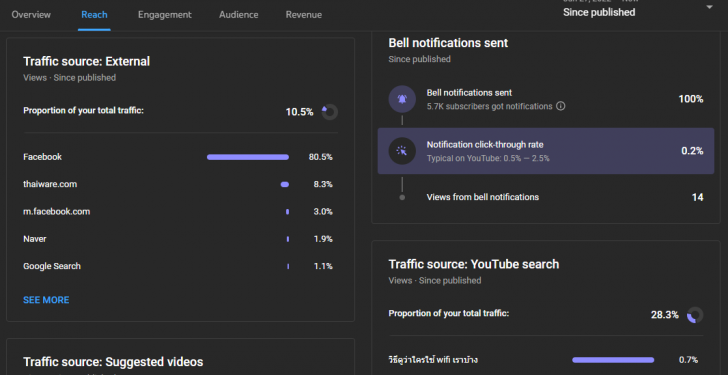Switch to the Engagement tab
This screenshot has height=375, width=728.
(x=165, y=15)
